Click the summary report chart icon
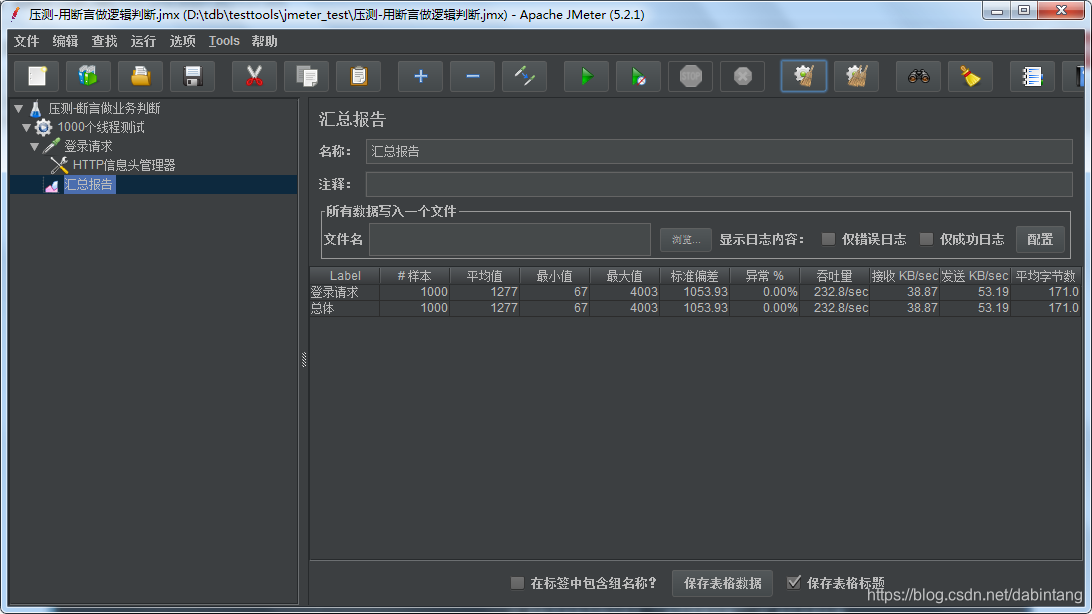Image resolution: width=1092 pixels, height=614 pixels. [x=52, y=184]
